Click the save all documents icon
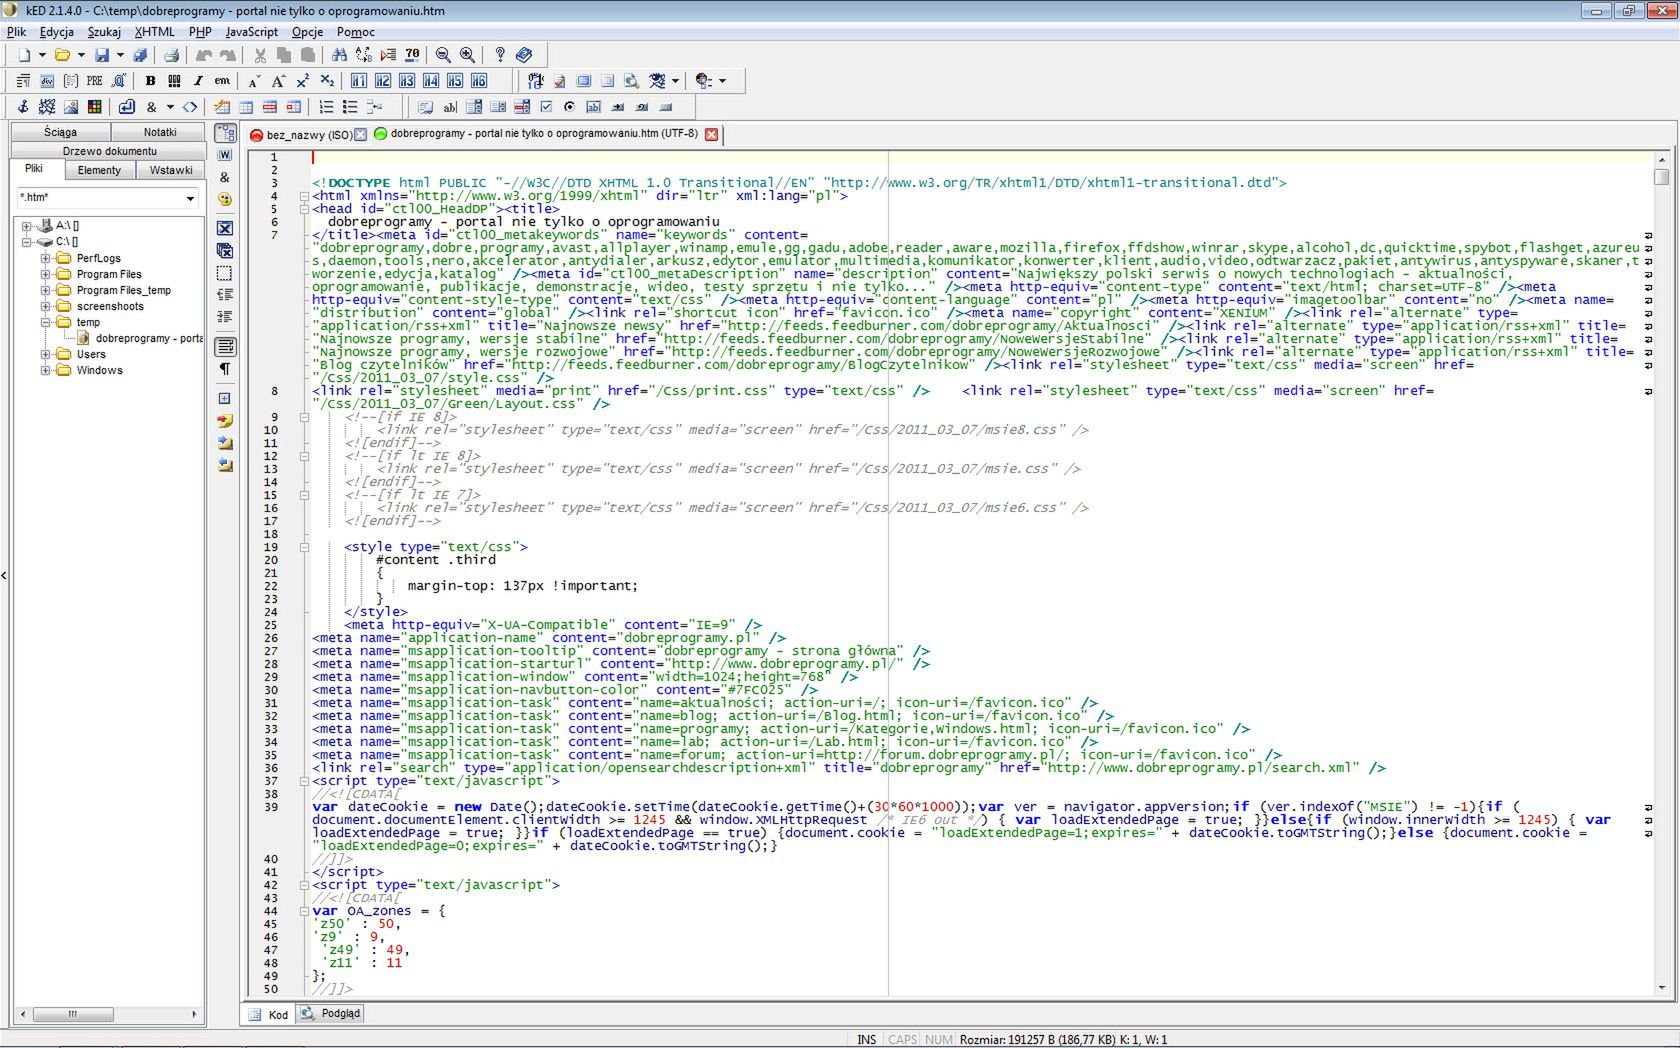The height and width of the screenshot is (1048, 1680). (140, 55)
